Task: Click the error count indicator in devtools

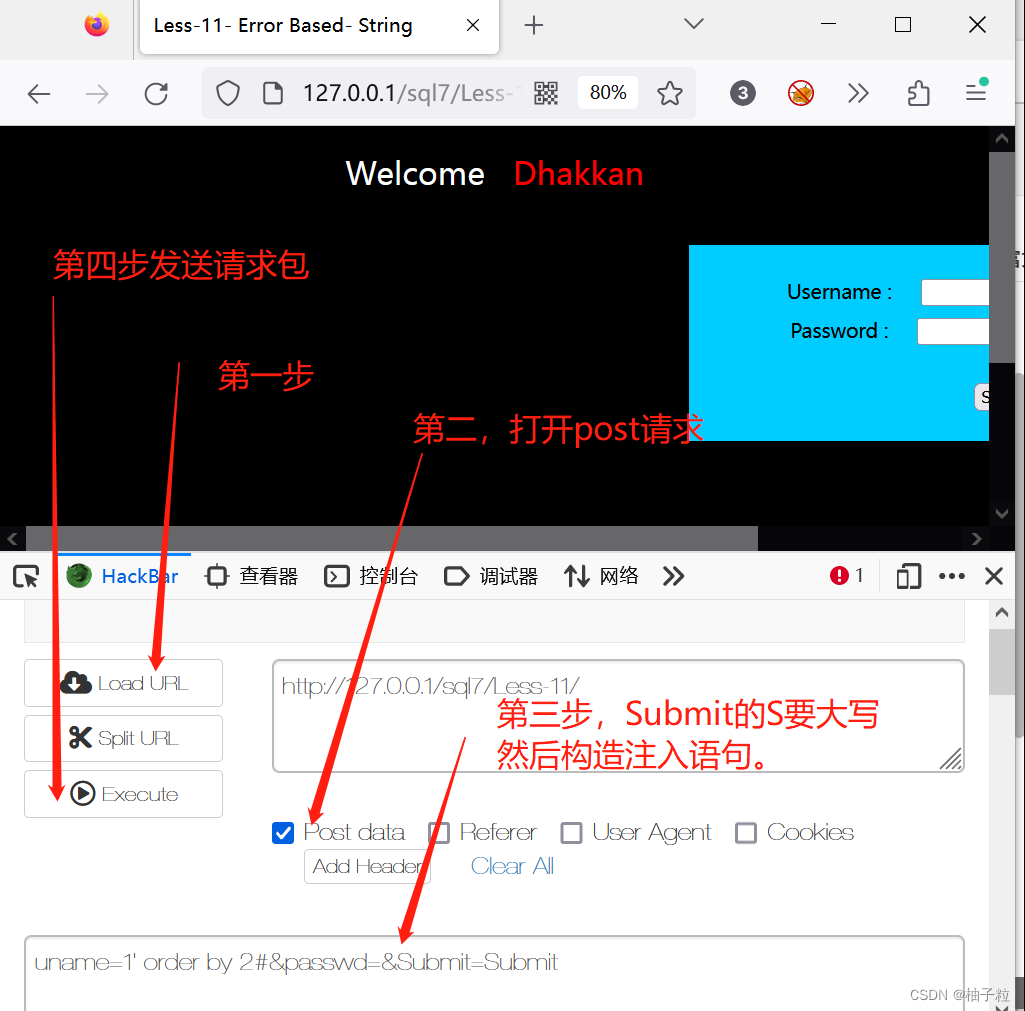Action: (x=846, y=576)
